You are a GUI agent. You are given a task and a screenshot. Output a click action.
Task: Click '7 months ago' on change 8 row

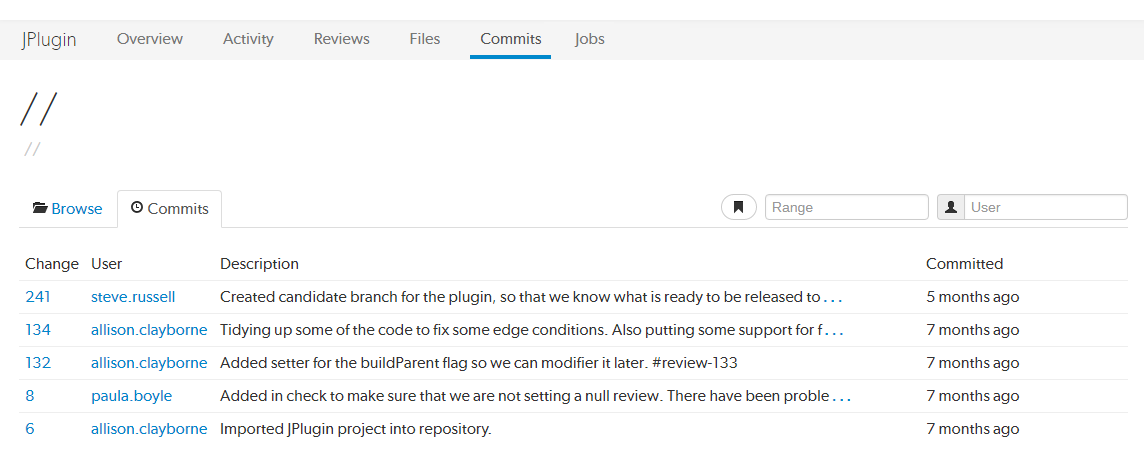973,396
